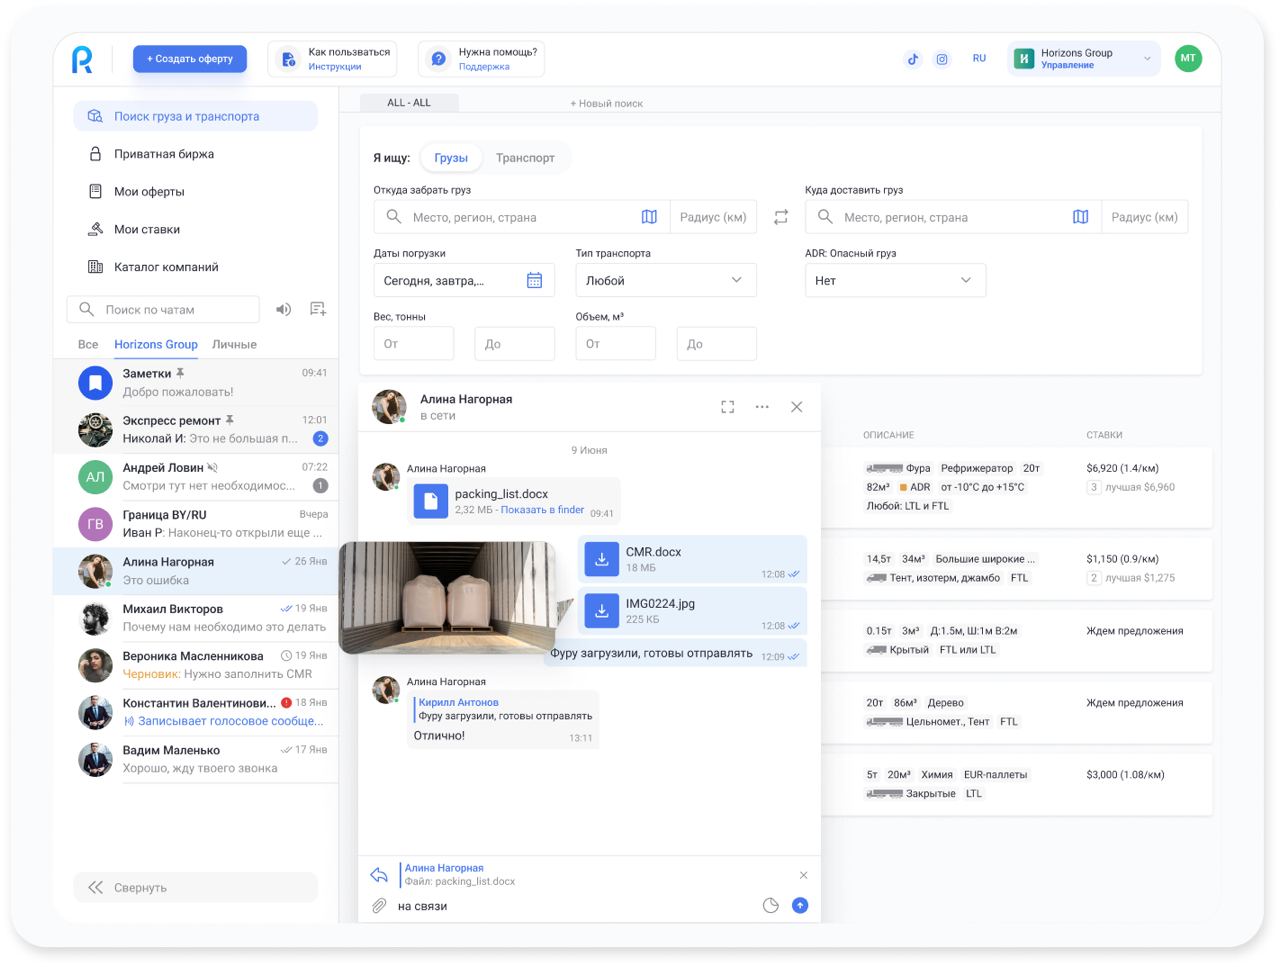This screenshot has height=967, width=1280.
Task: Click weight От field
Action: click(x=414, y=344)
